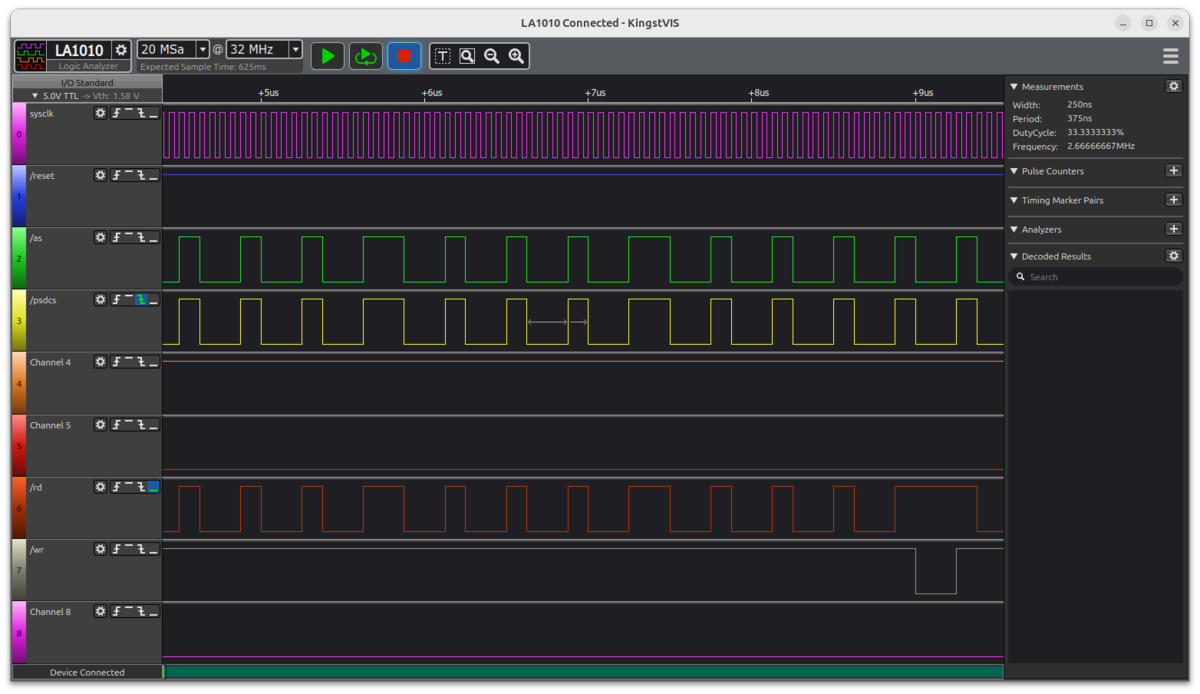Set rising edge trigger on /wr
Image resolution: width=1200 pixels, height=694 pixels.
pos(117,548)
